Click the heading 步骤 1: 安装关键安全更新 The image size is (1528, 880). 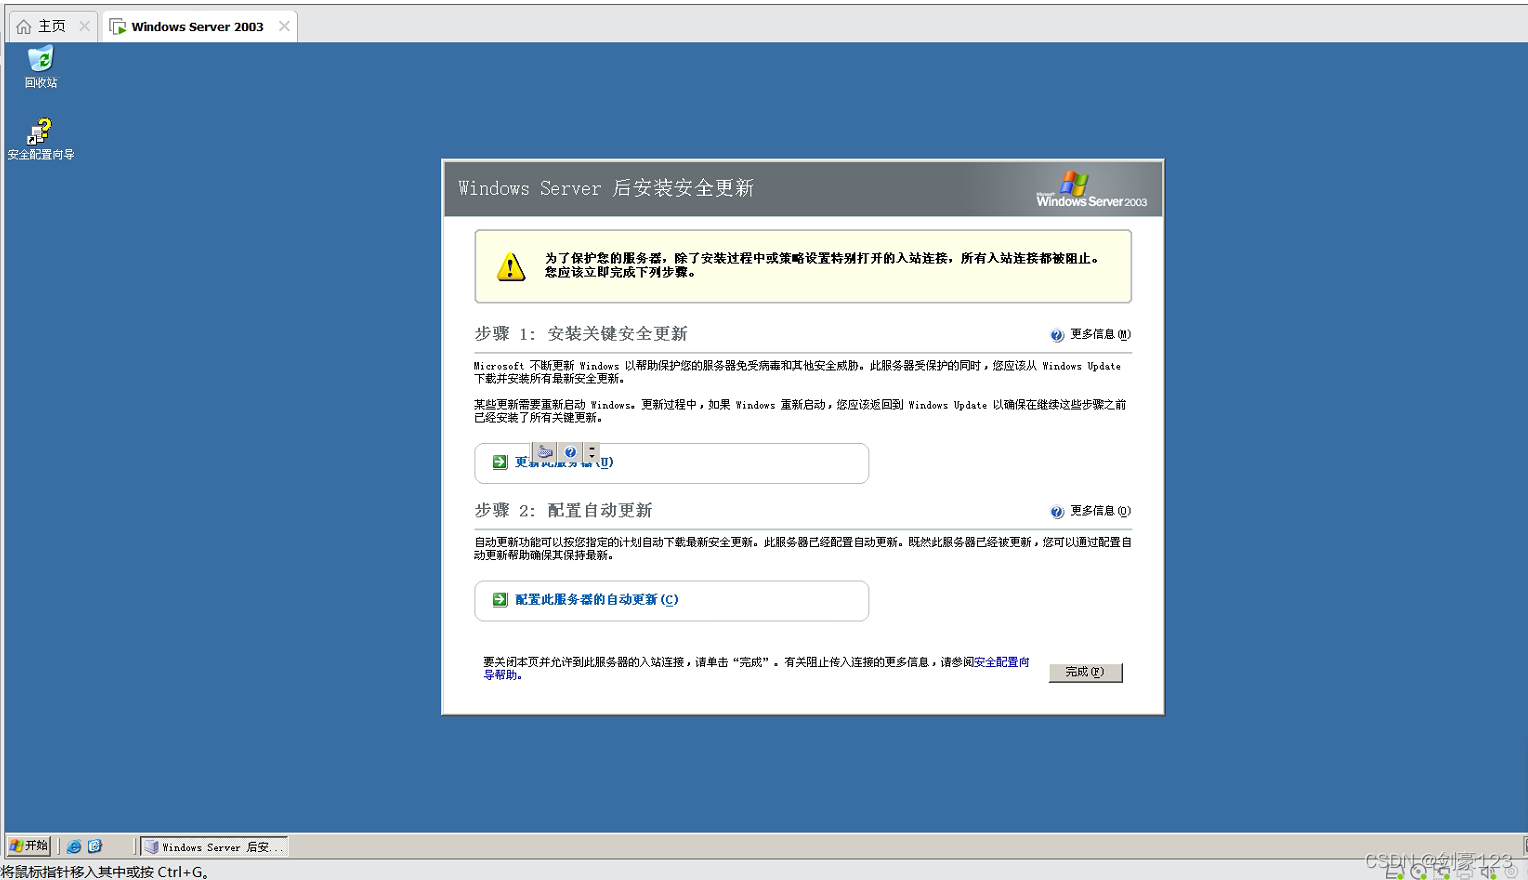coord(581,334)
